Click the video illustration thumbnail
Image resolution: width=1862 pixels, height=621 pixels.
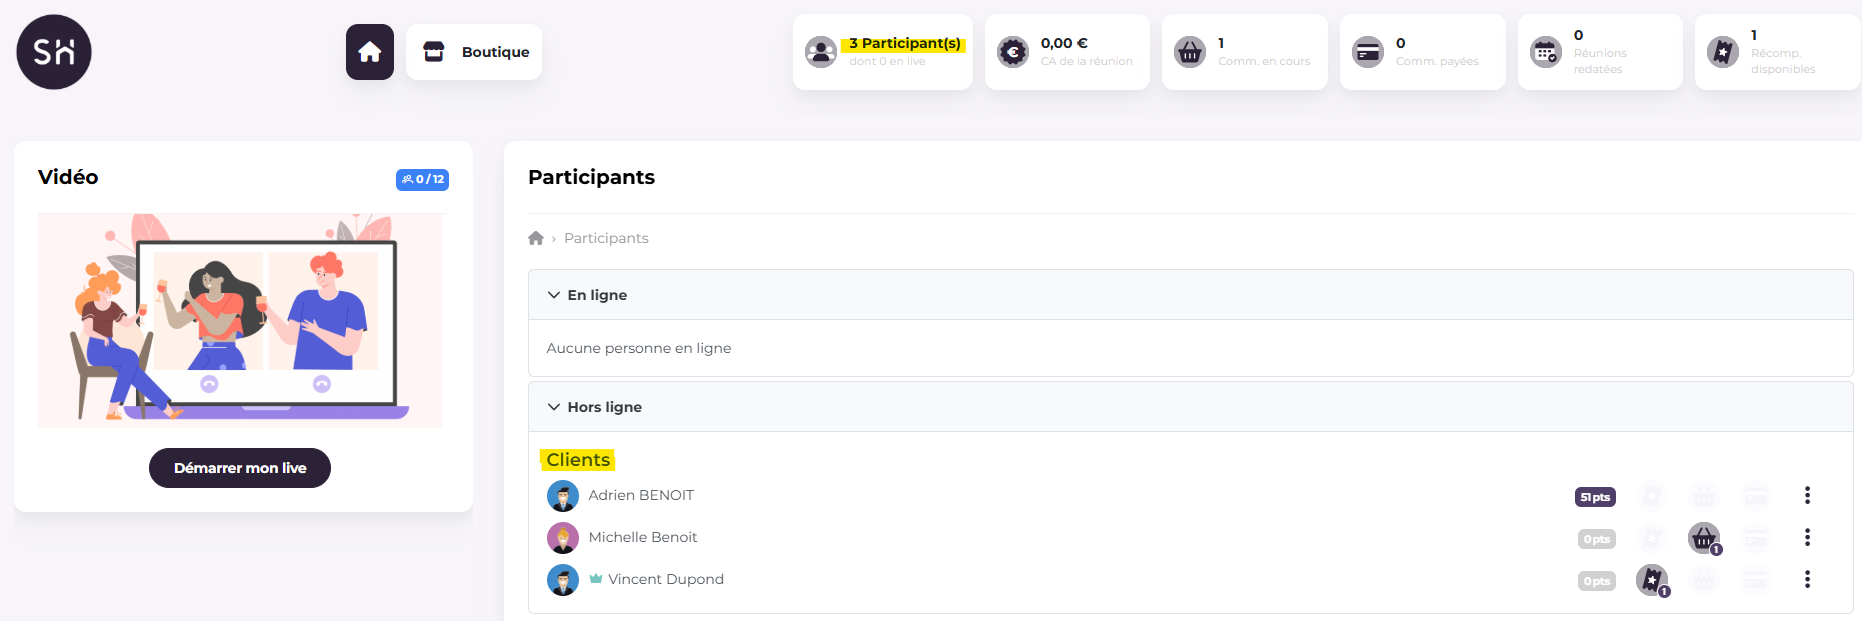tap(240, 320)
